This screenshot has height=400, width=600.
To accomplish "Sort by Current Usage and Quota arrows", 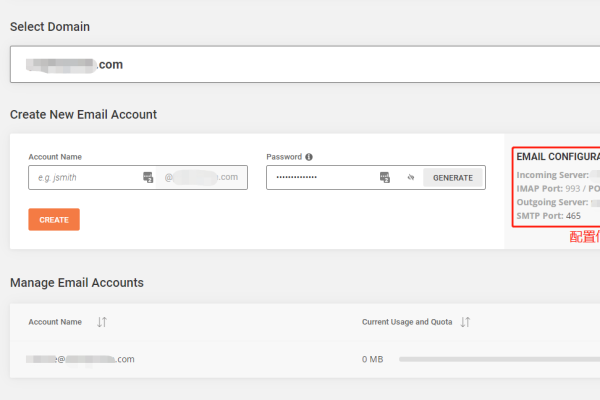I will (465, 322).
